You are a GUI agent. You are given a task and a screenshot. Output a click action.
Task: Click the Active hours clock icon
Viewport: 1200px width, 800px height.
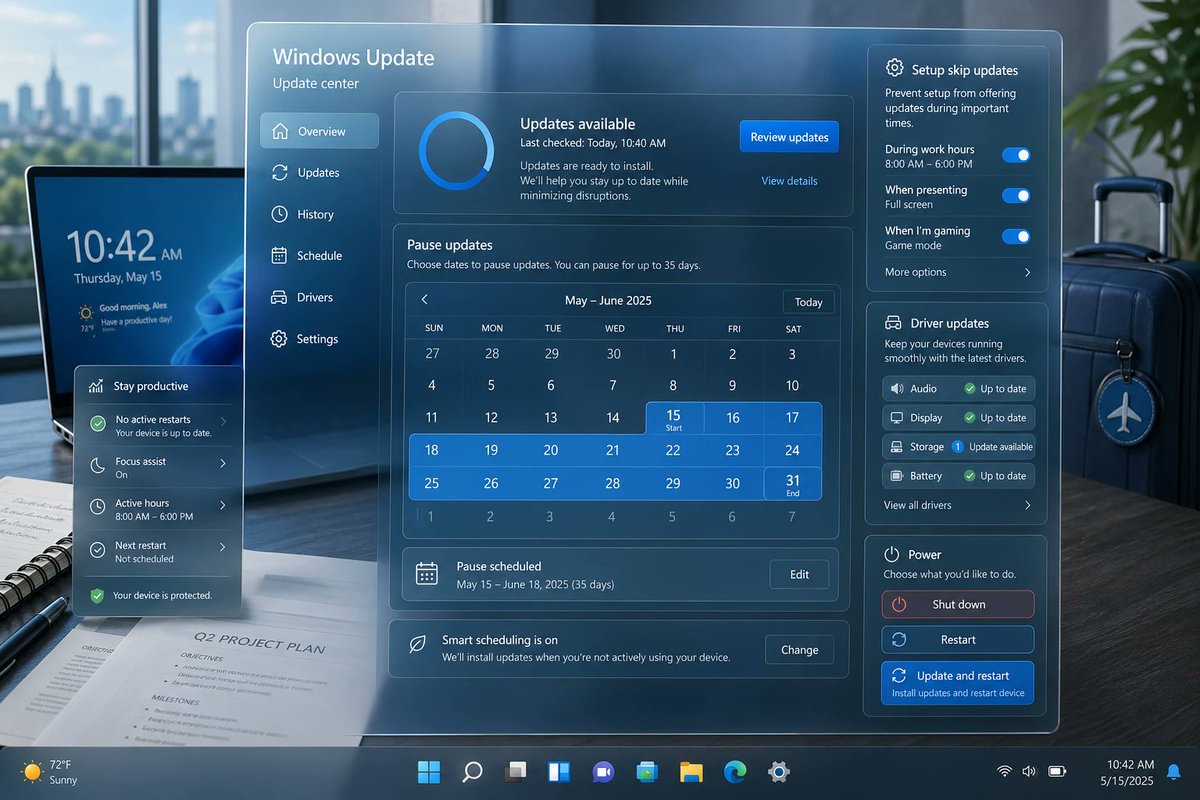[x=97, y=507]
